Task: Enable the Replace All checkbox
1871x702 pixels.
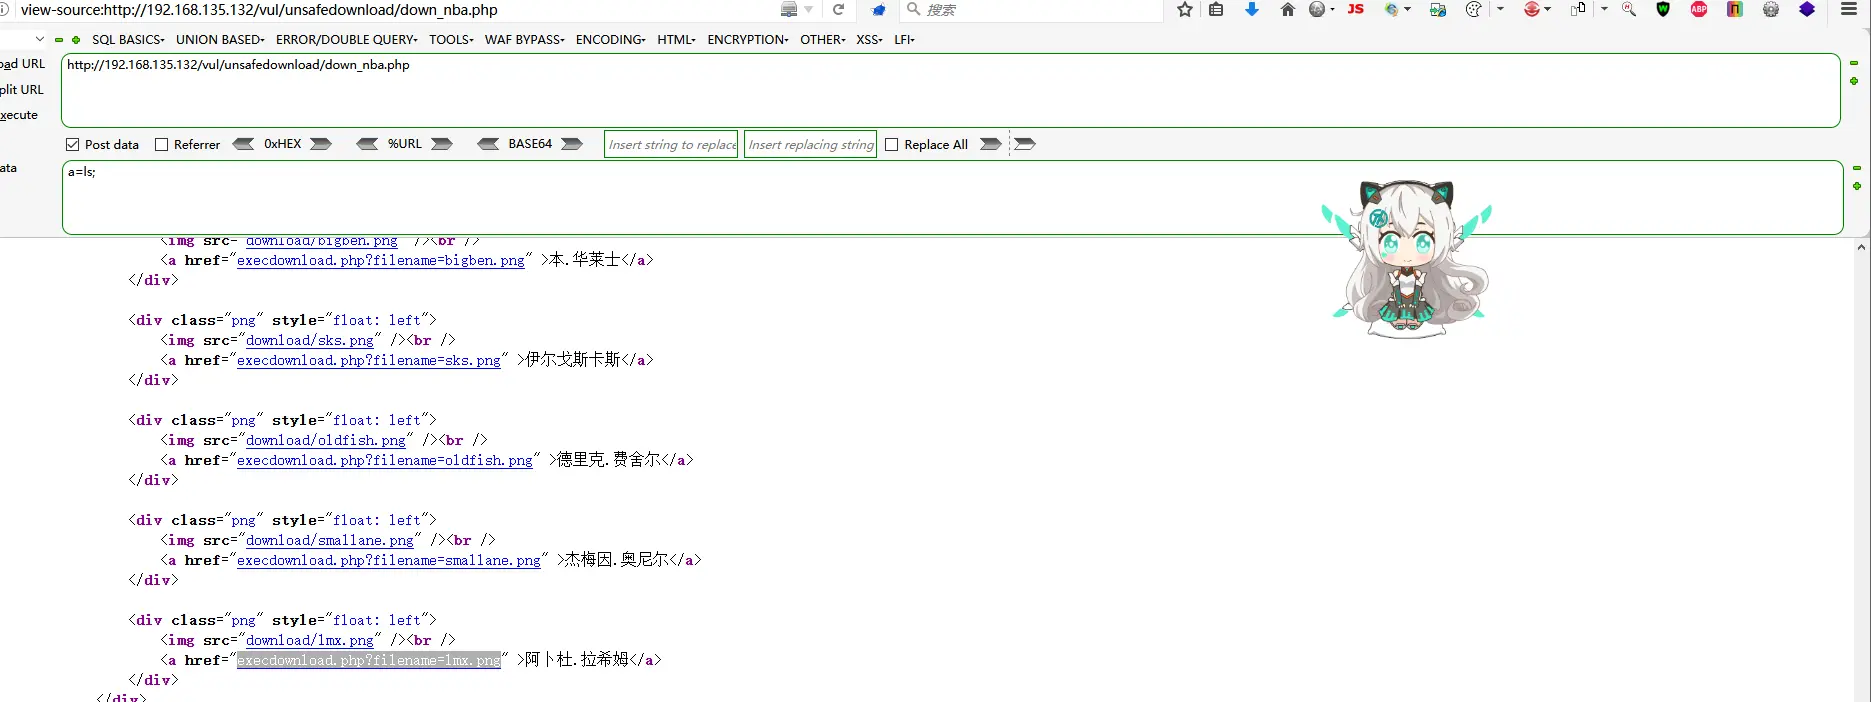Action: pyautogui.click(x=892, y=145)
